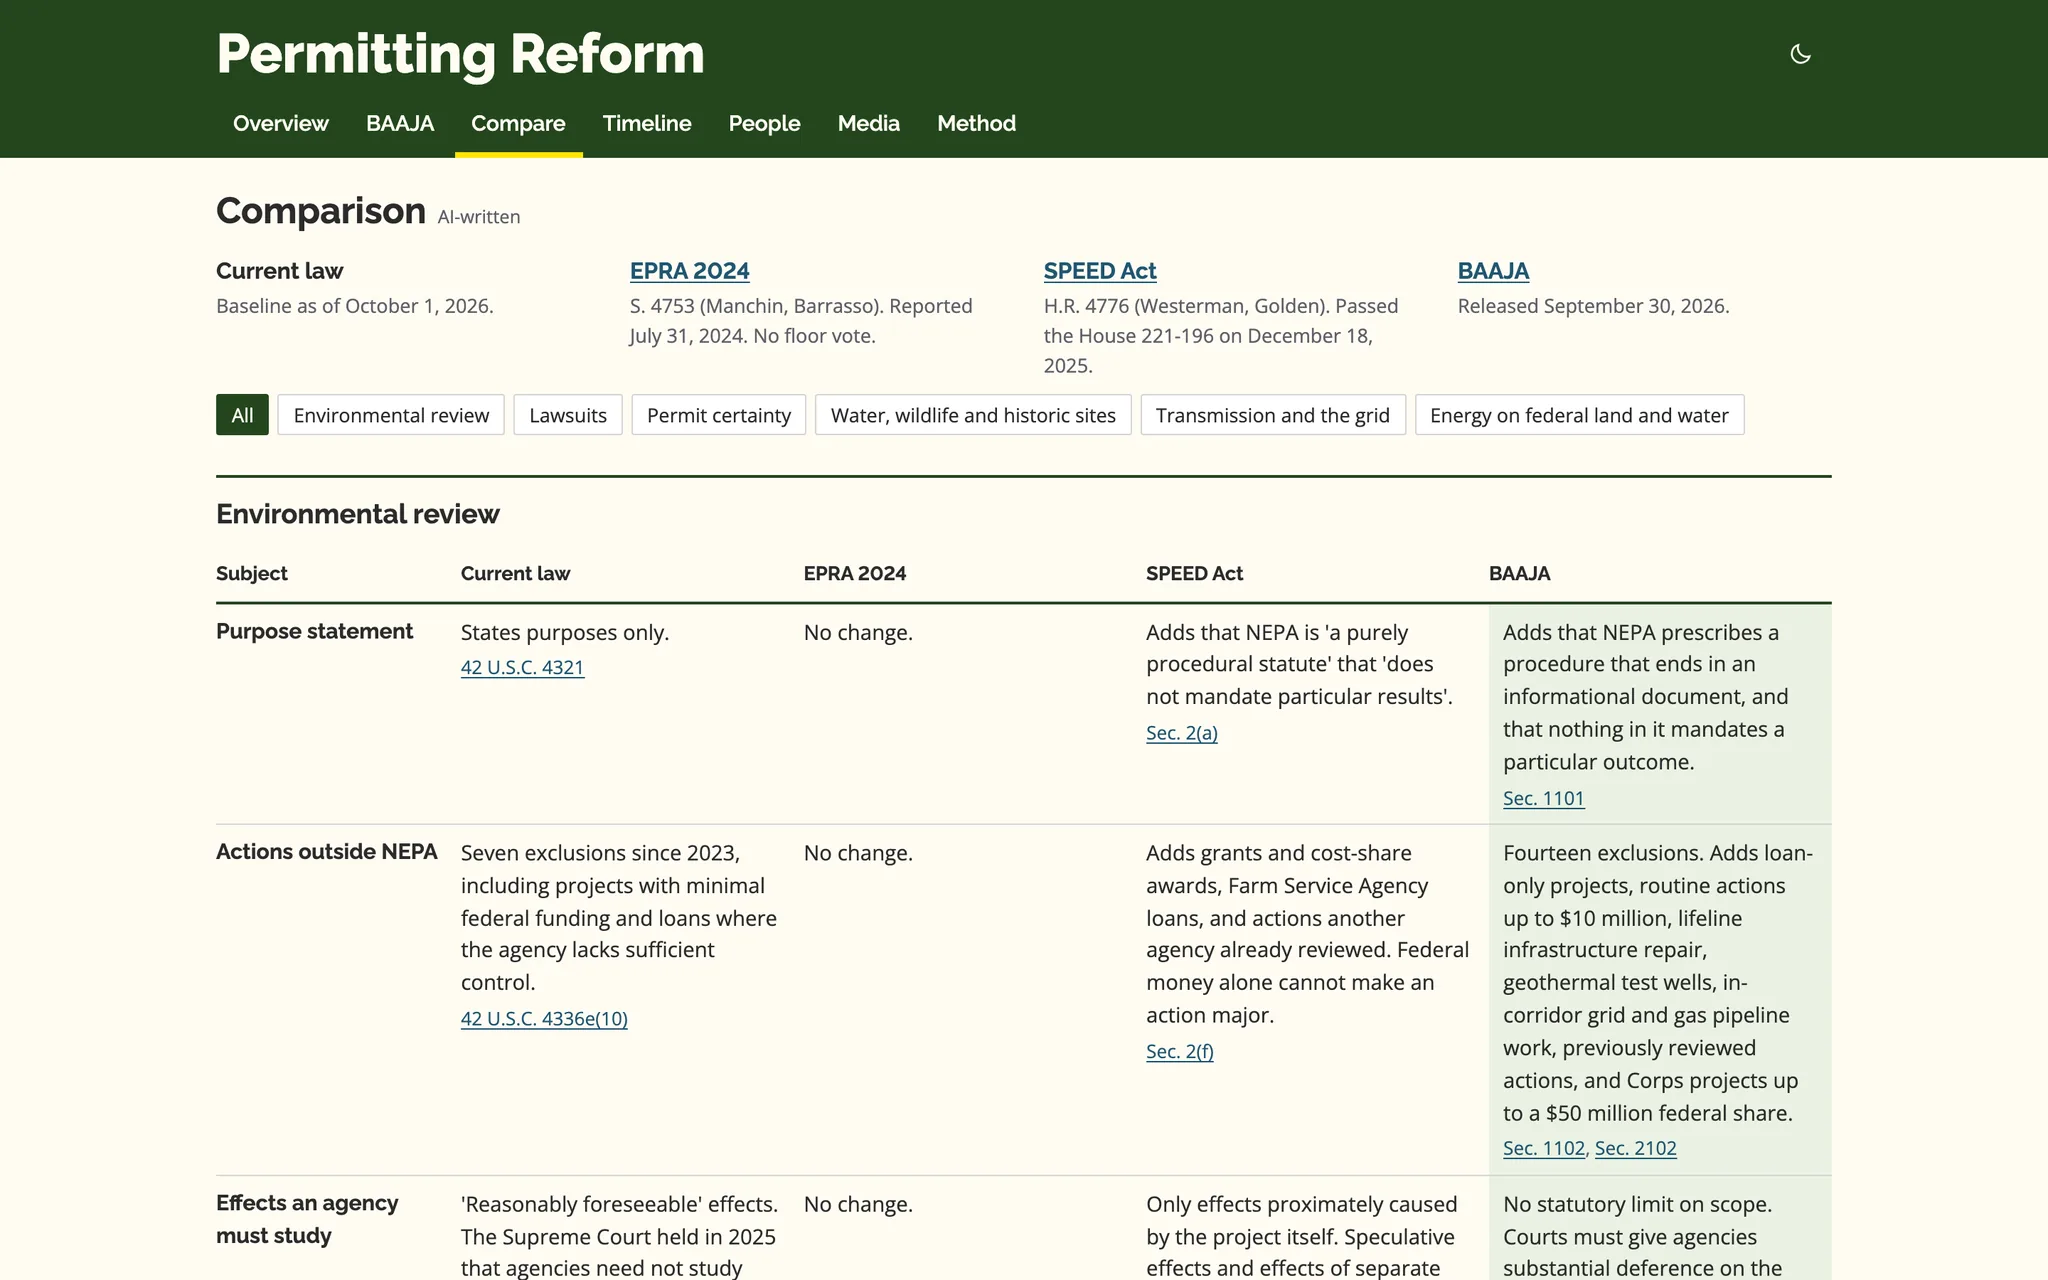
Task: Click 'Baseline as of October 1, 2026.' text
Action: [x=354, y=306]
